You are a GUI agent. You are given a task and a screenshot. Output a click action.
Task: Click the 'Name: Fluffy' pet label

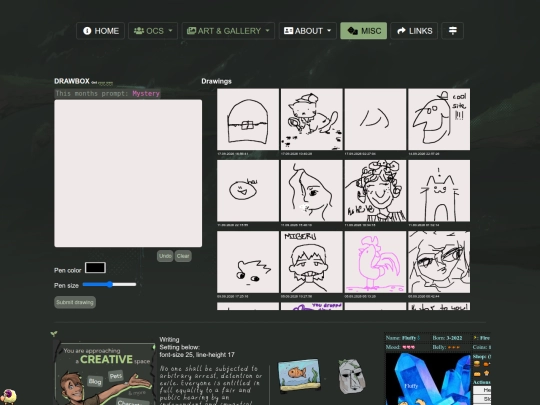coord(403,338)
